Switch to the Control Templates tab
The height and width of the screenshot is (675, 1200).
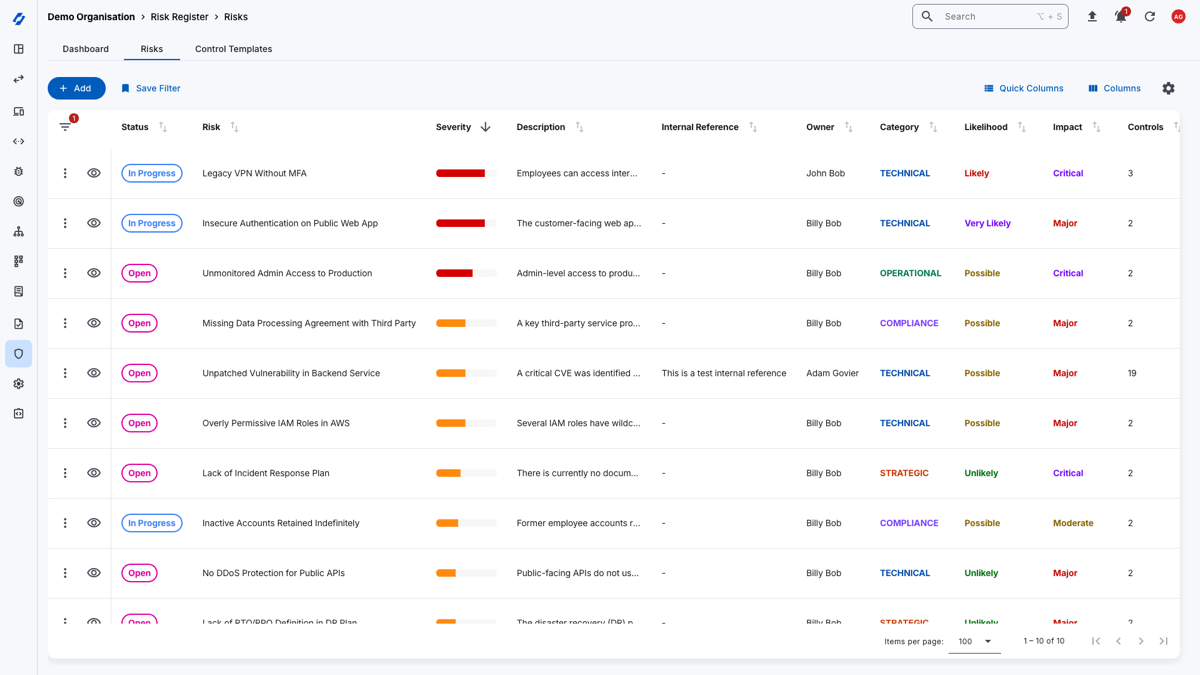tap(233, 49)
